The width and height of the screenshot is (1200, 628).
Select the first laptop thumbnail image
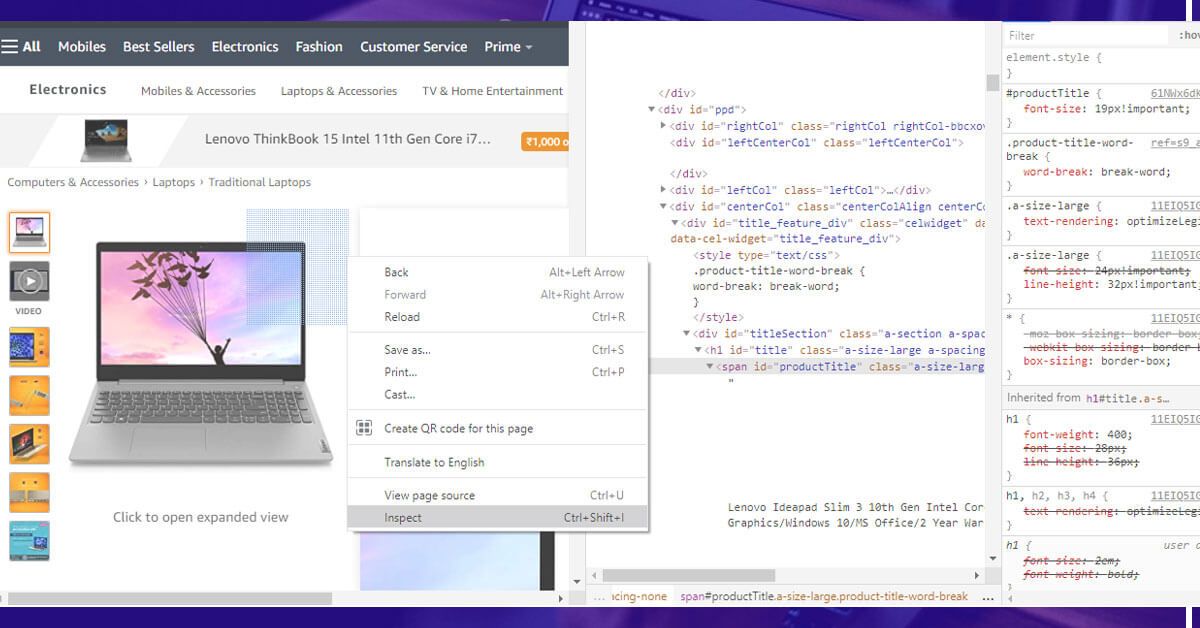[29, 232]
